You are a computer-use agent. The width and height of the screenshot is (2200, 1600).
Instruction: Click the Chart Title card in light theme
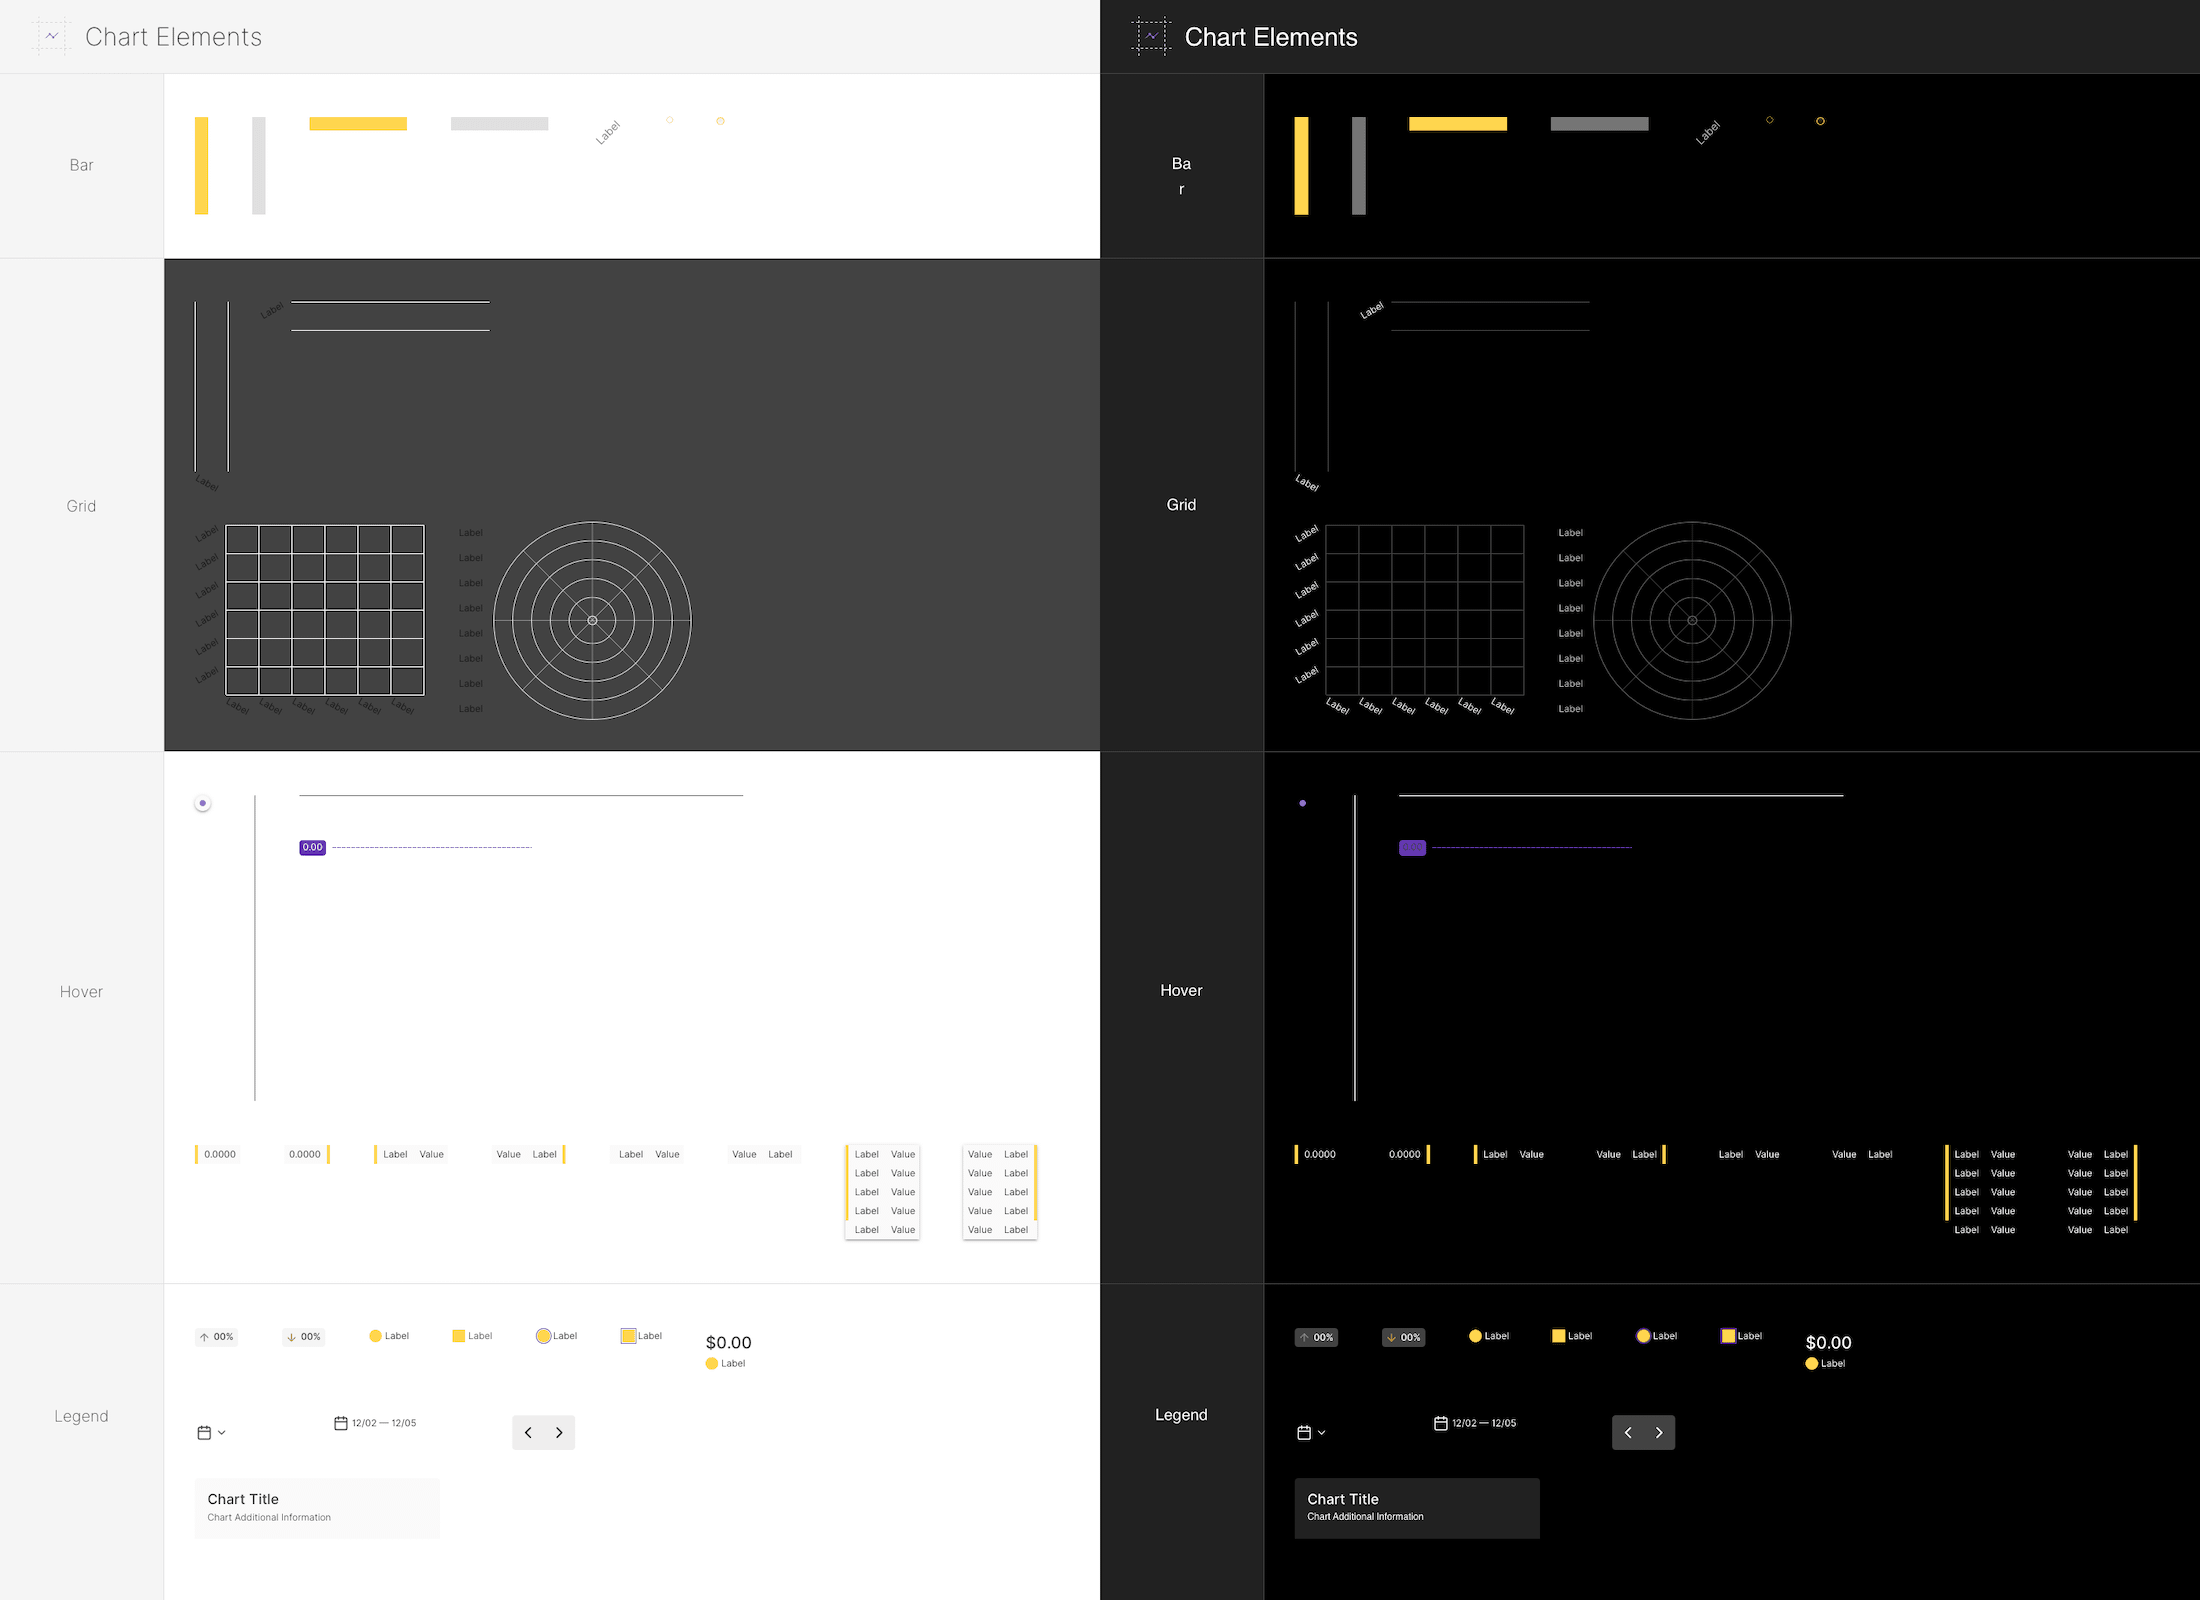(x=317, y=1508)
